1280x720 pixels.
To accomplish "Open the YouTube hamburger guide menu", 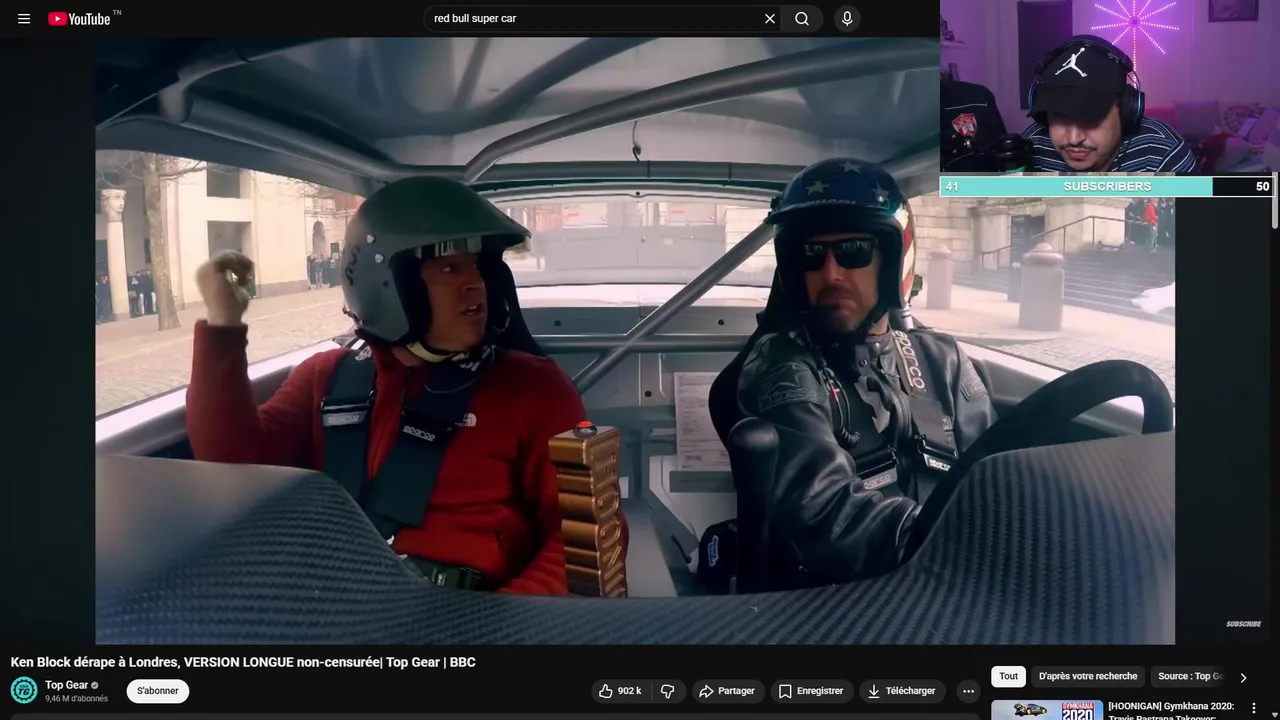I will 24,18.
